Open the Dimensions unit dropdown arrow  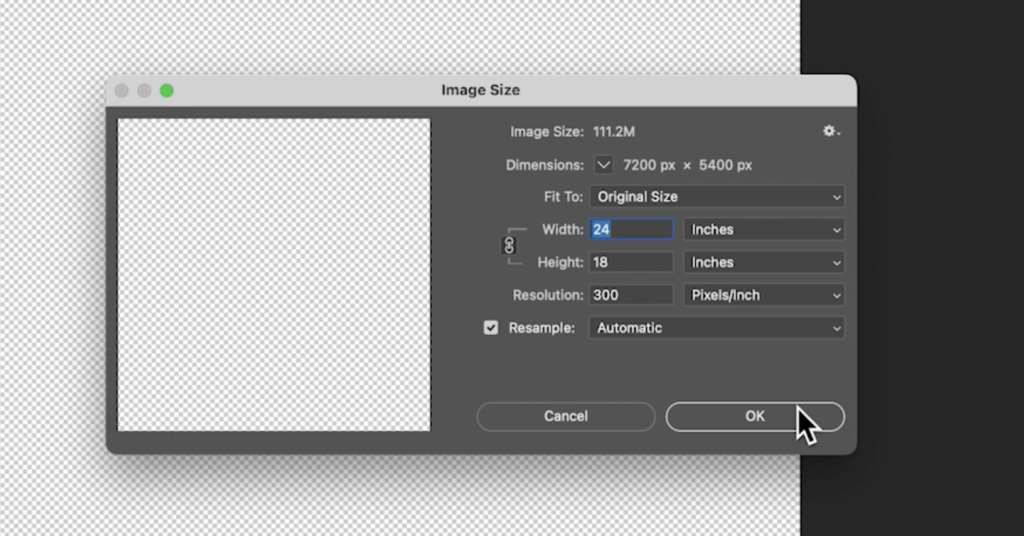[603, 165]
